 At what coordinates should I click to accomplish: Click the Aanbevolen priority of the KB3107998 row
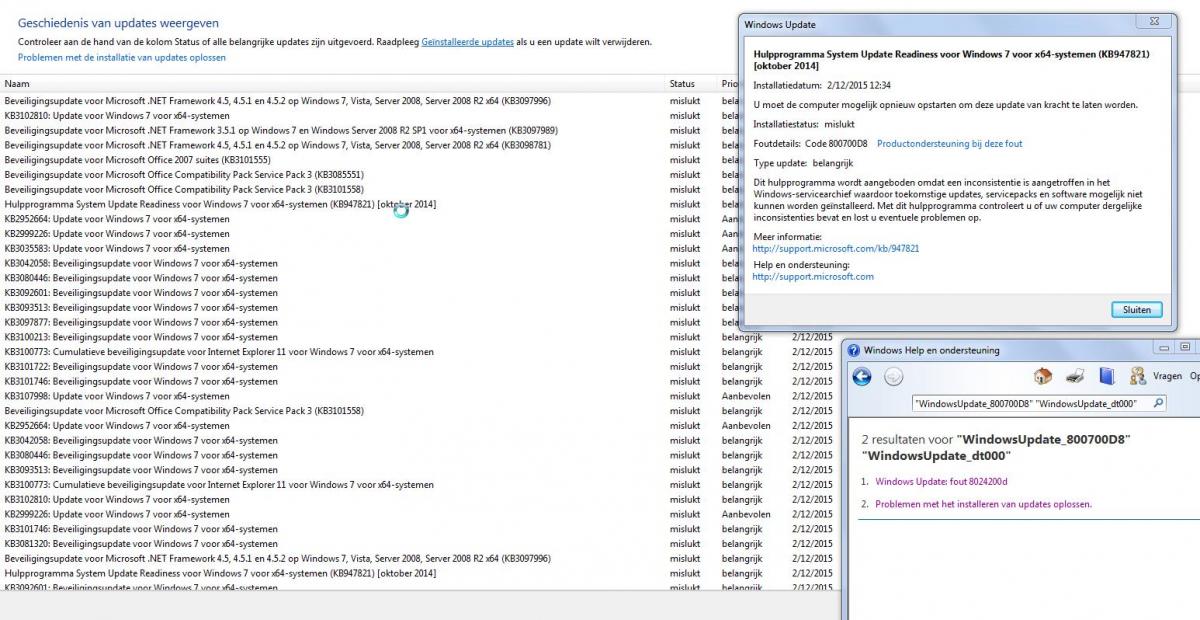click(x=744, y=396)
